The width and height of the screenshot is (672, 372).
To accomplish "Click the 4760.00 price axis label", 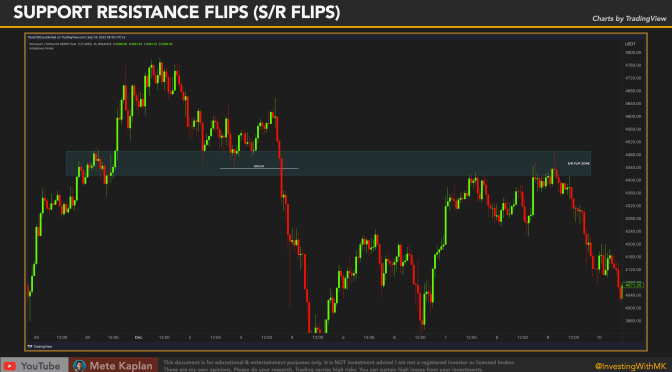I will click(633, 65).
